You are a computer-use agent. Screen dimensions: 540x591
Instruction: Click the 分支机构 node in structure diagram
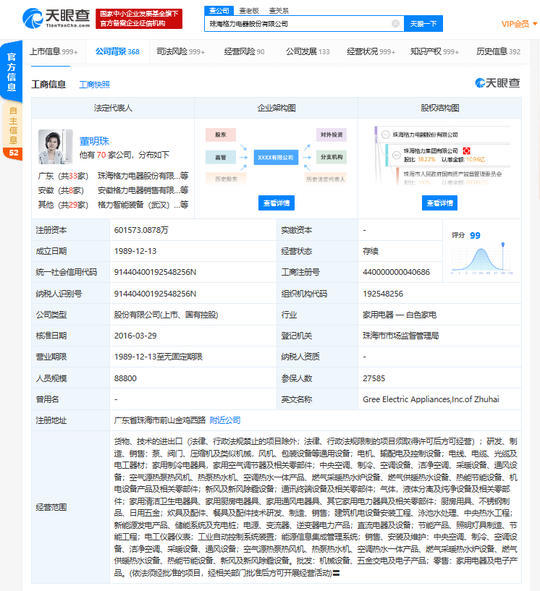(x=331, y=157)
